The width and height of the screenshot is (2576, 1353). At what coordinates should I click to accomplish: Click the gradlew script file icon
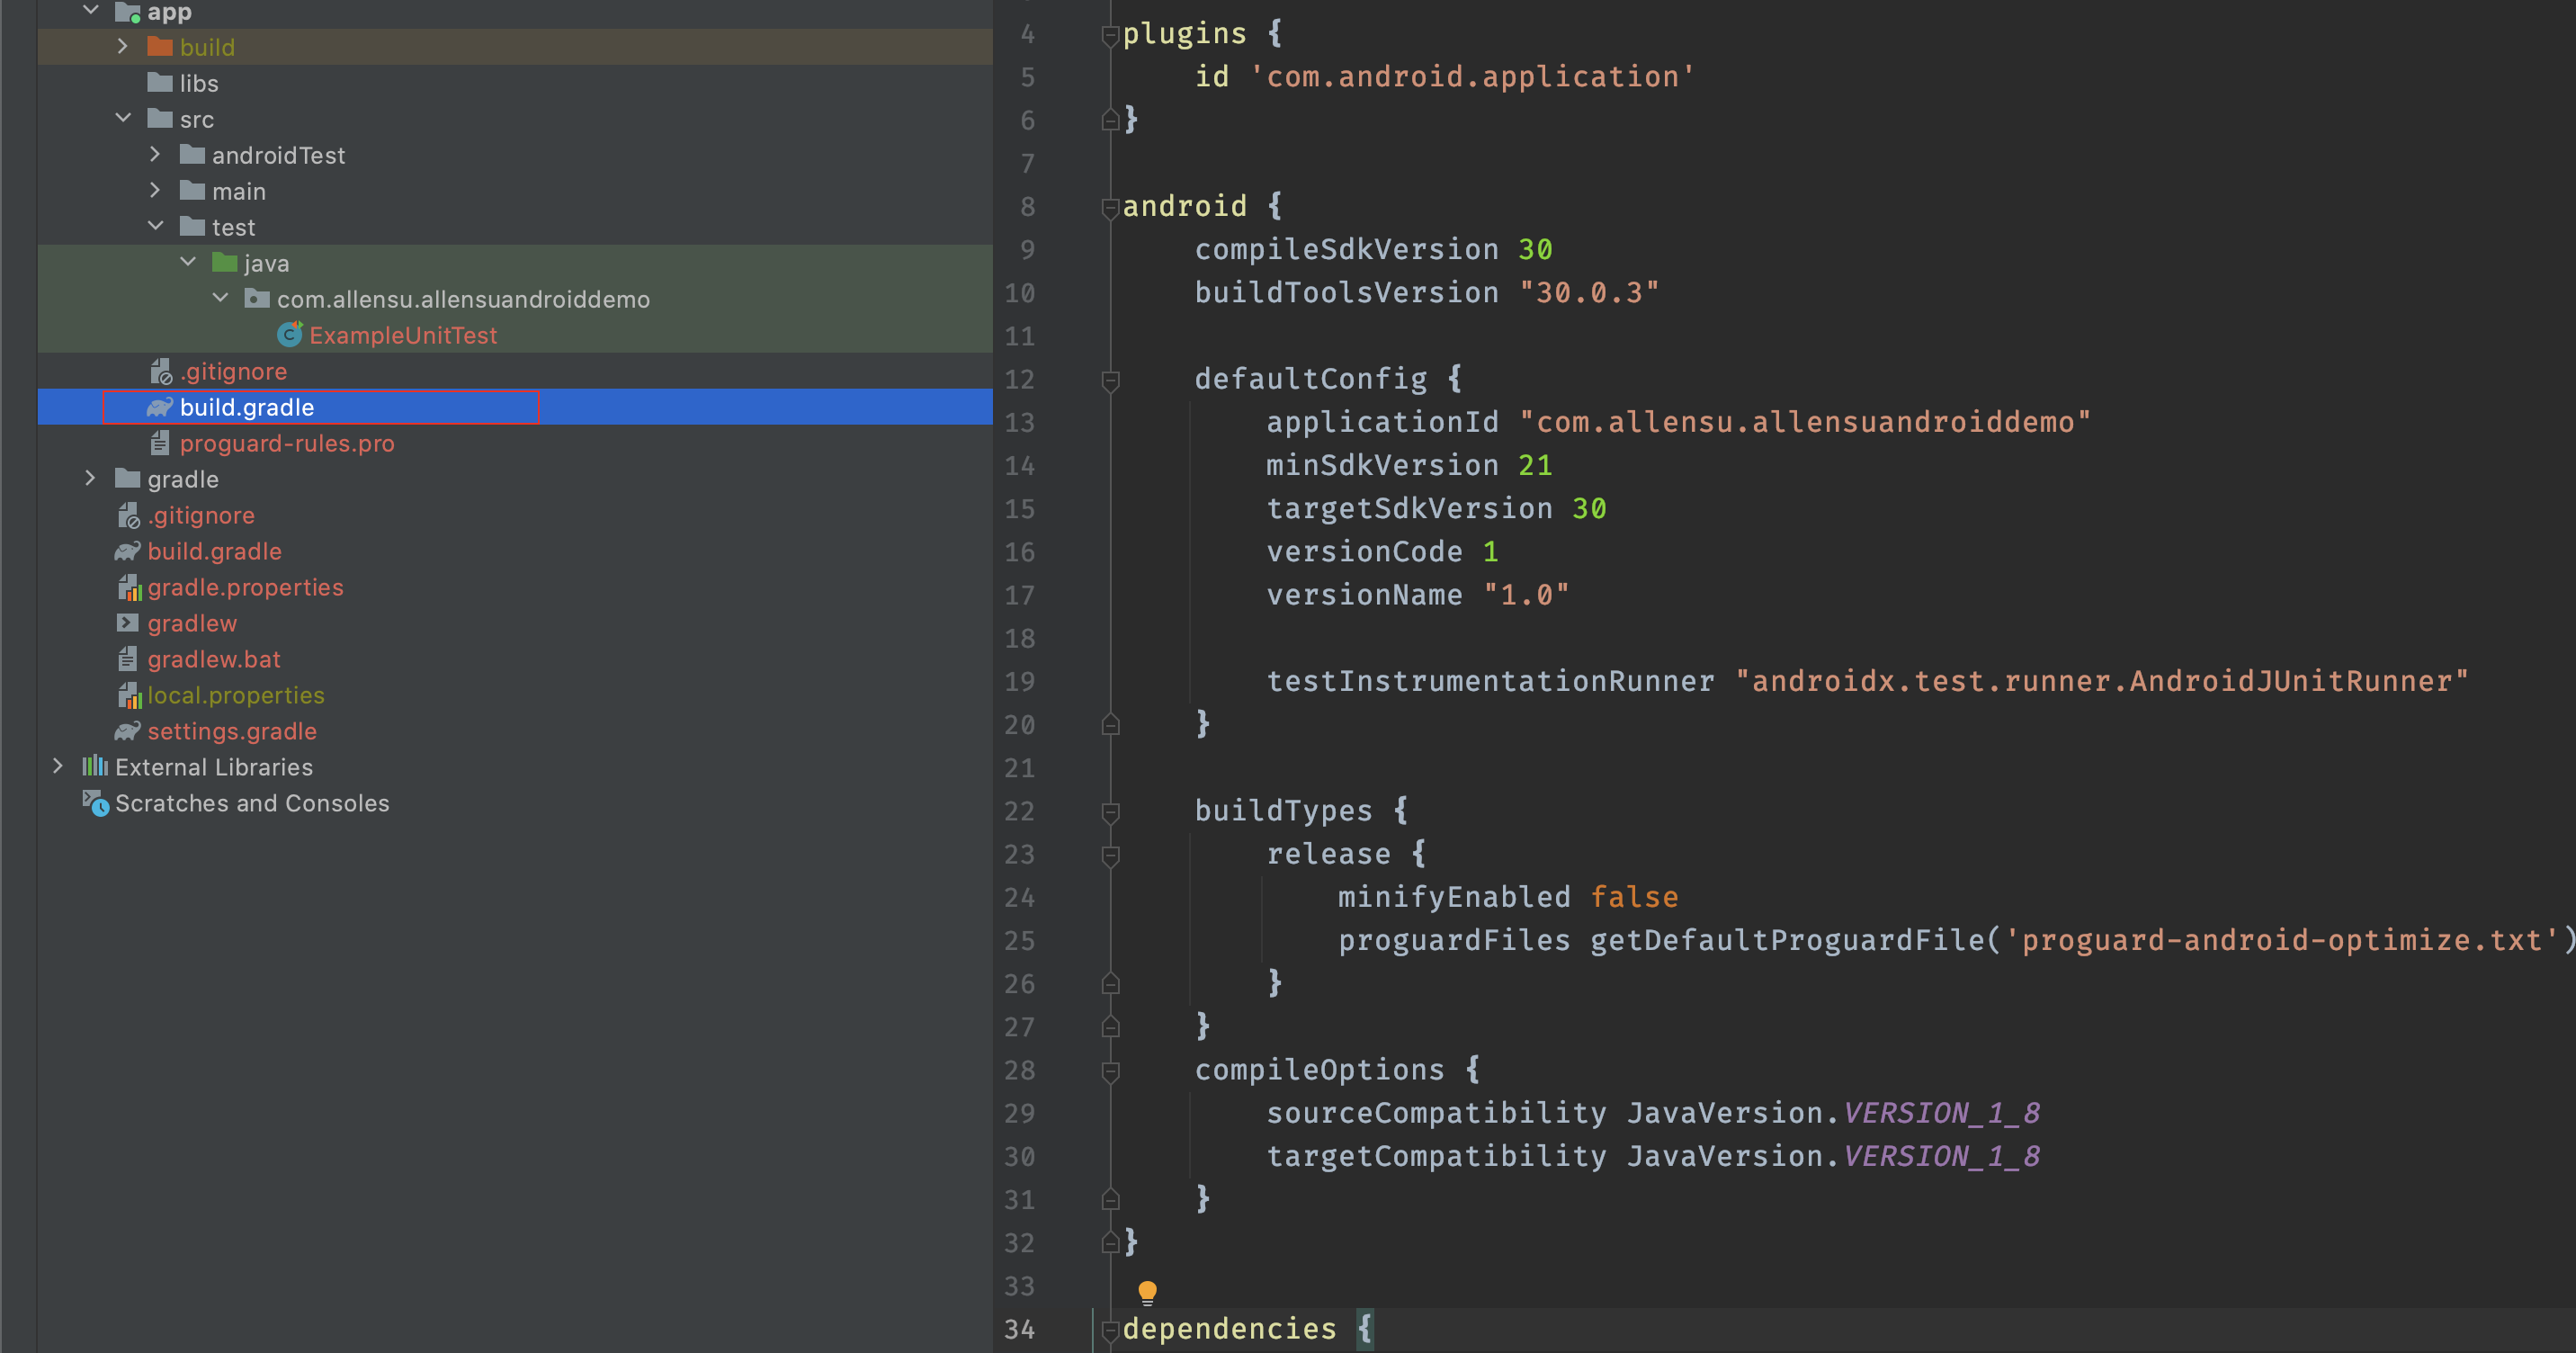point(127,623)
